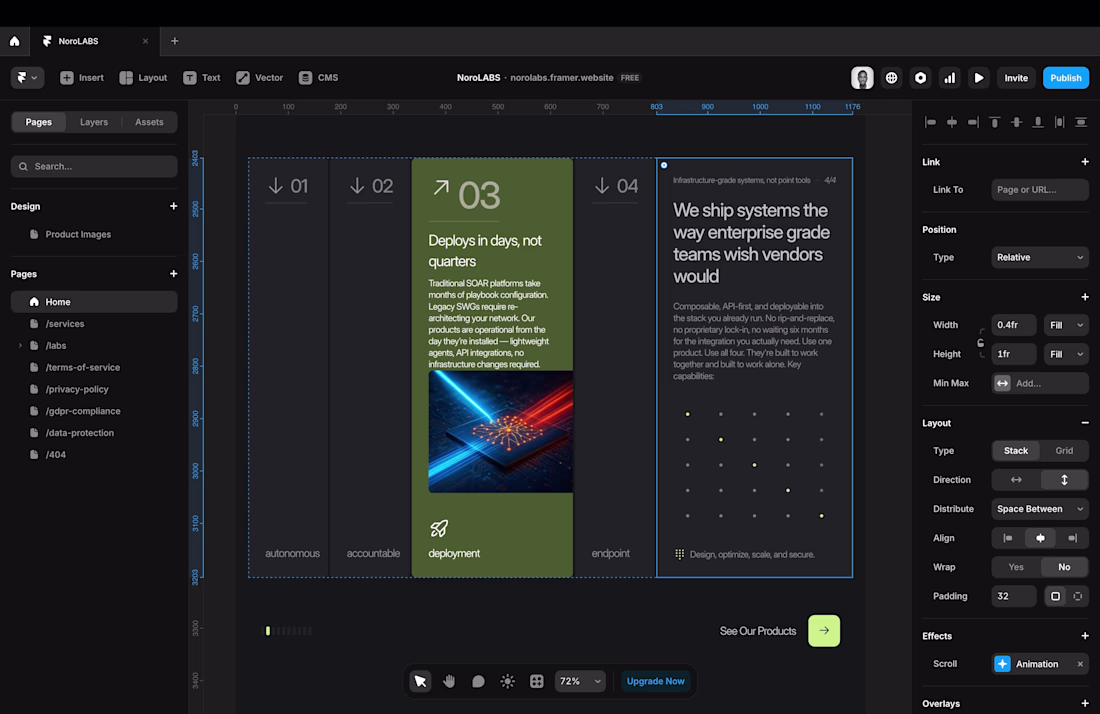Align vertical centers icon

pos(1017,122)
